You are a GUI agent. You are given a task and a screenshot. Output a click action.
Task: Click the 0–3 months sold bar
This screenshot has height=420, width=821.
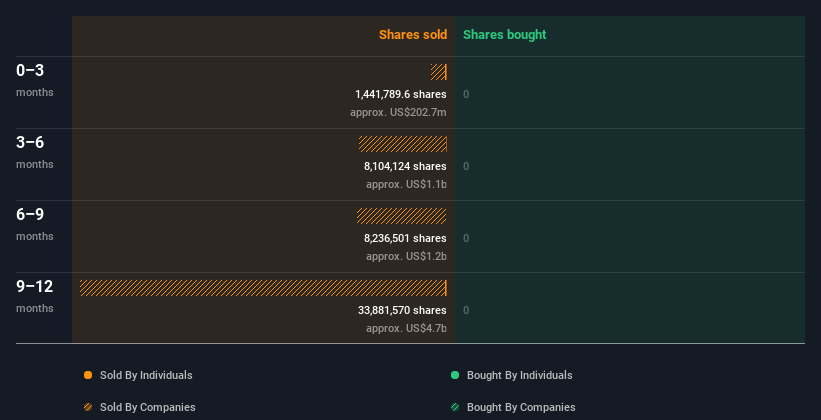pos(439,72)
